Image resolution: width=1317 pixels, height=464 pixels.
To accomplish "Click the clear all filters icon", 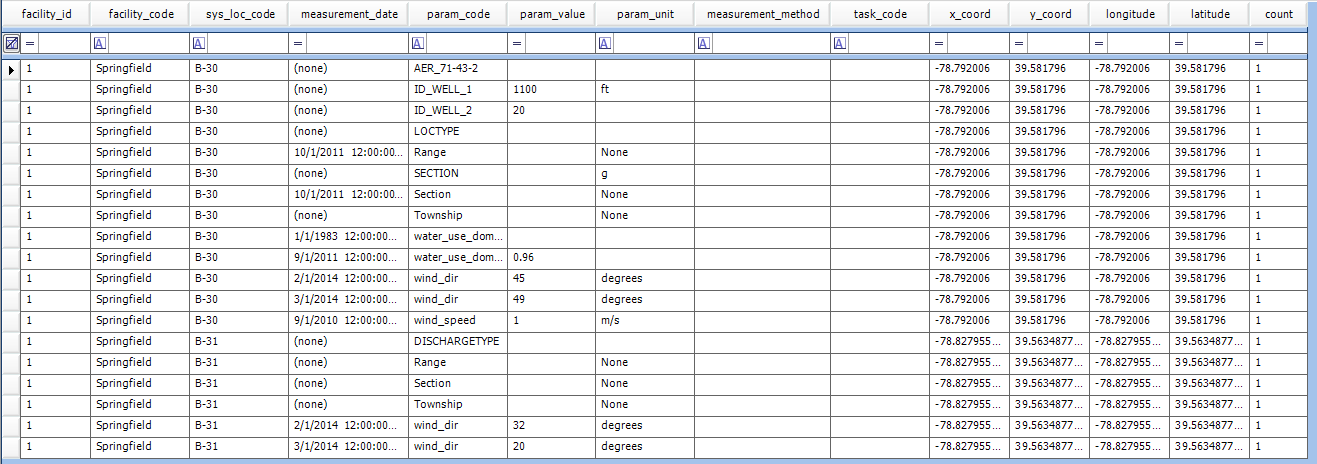I will (11, 44).
